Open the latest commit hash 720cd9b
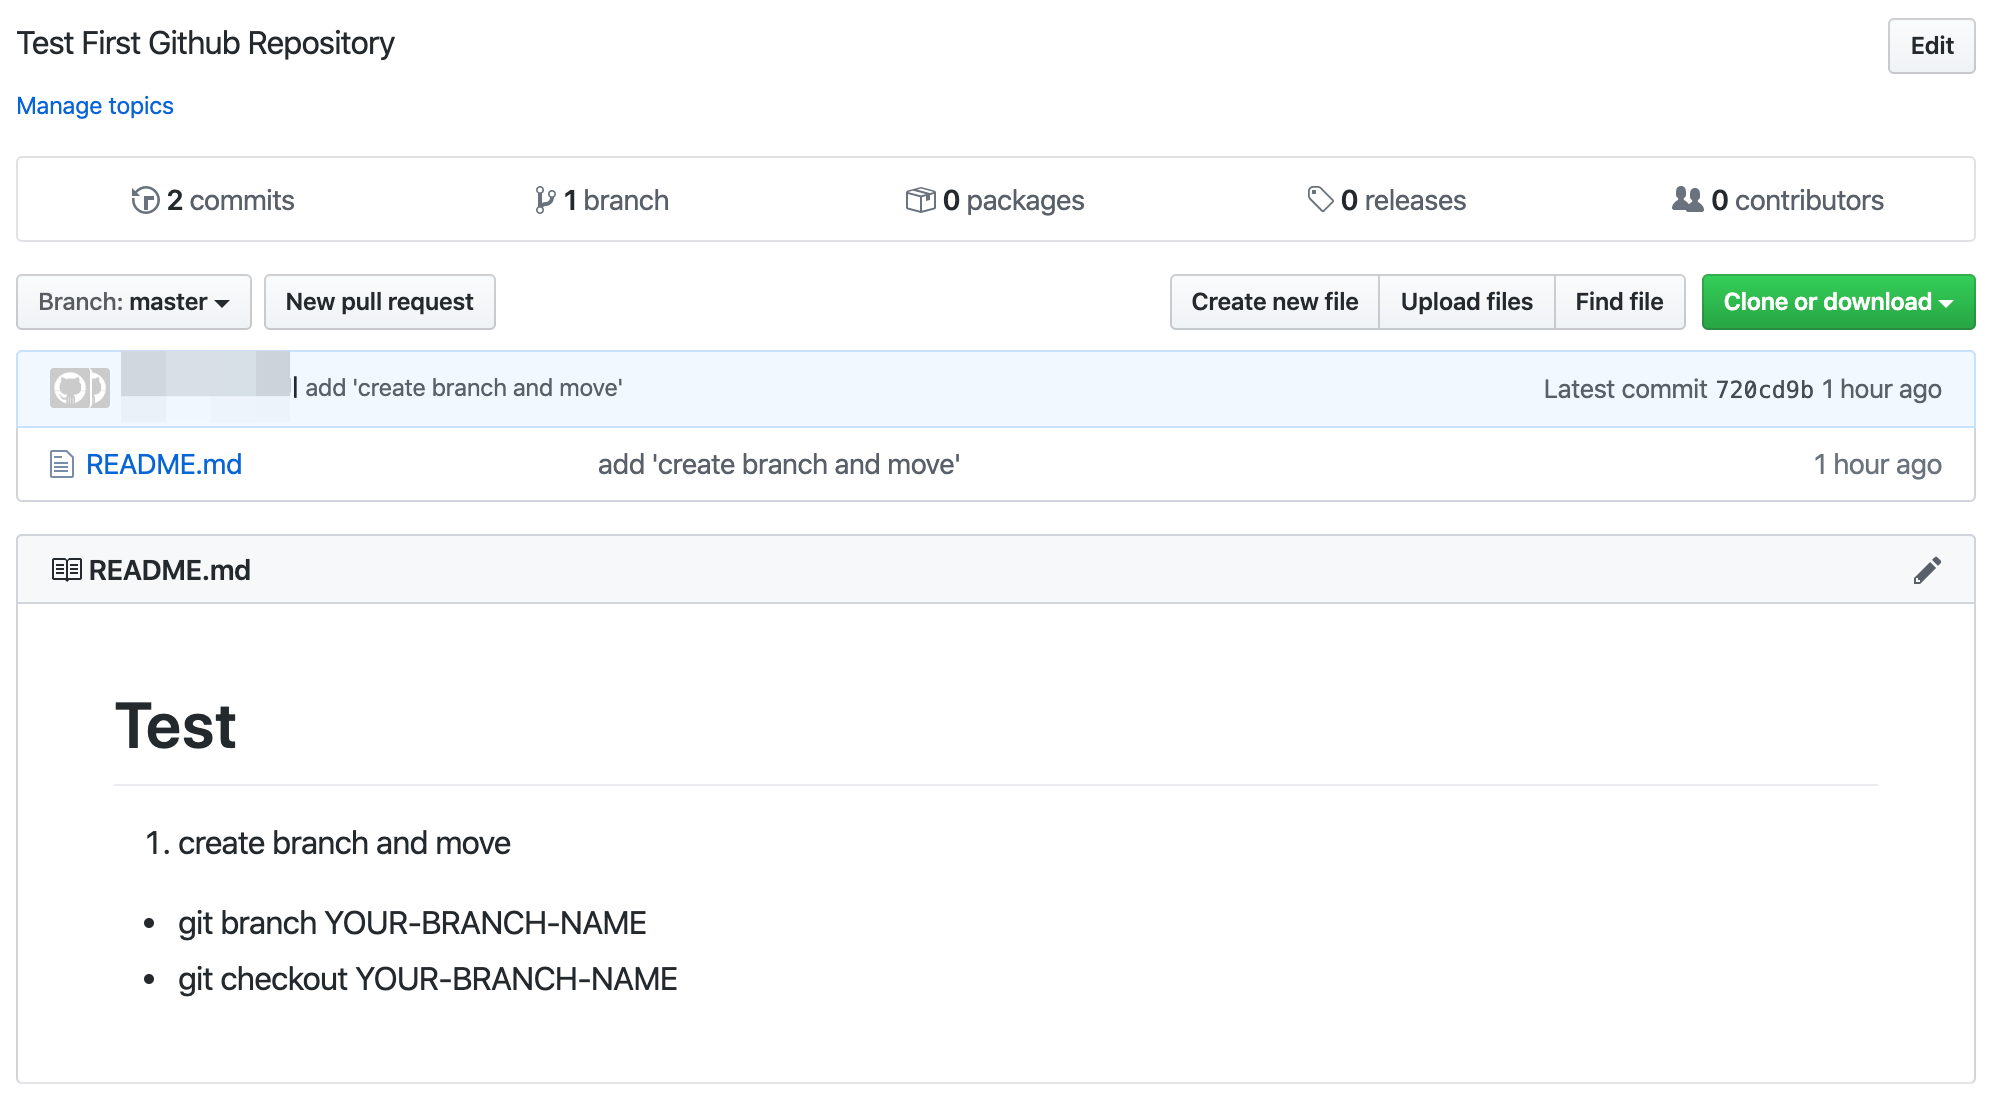 tap(1764, 389)
